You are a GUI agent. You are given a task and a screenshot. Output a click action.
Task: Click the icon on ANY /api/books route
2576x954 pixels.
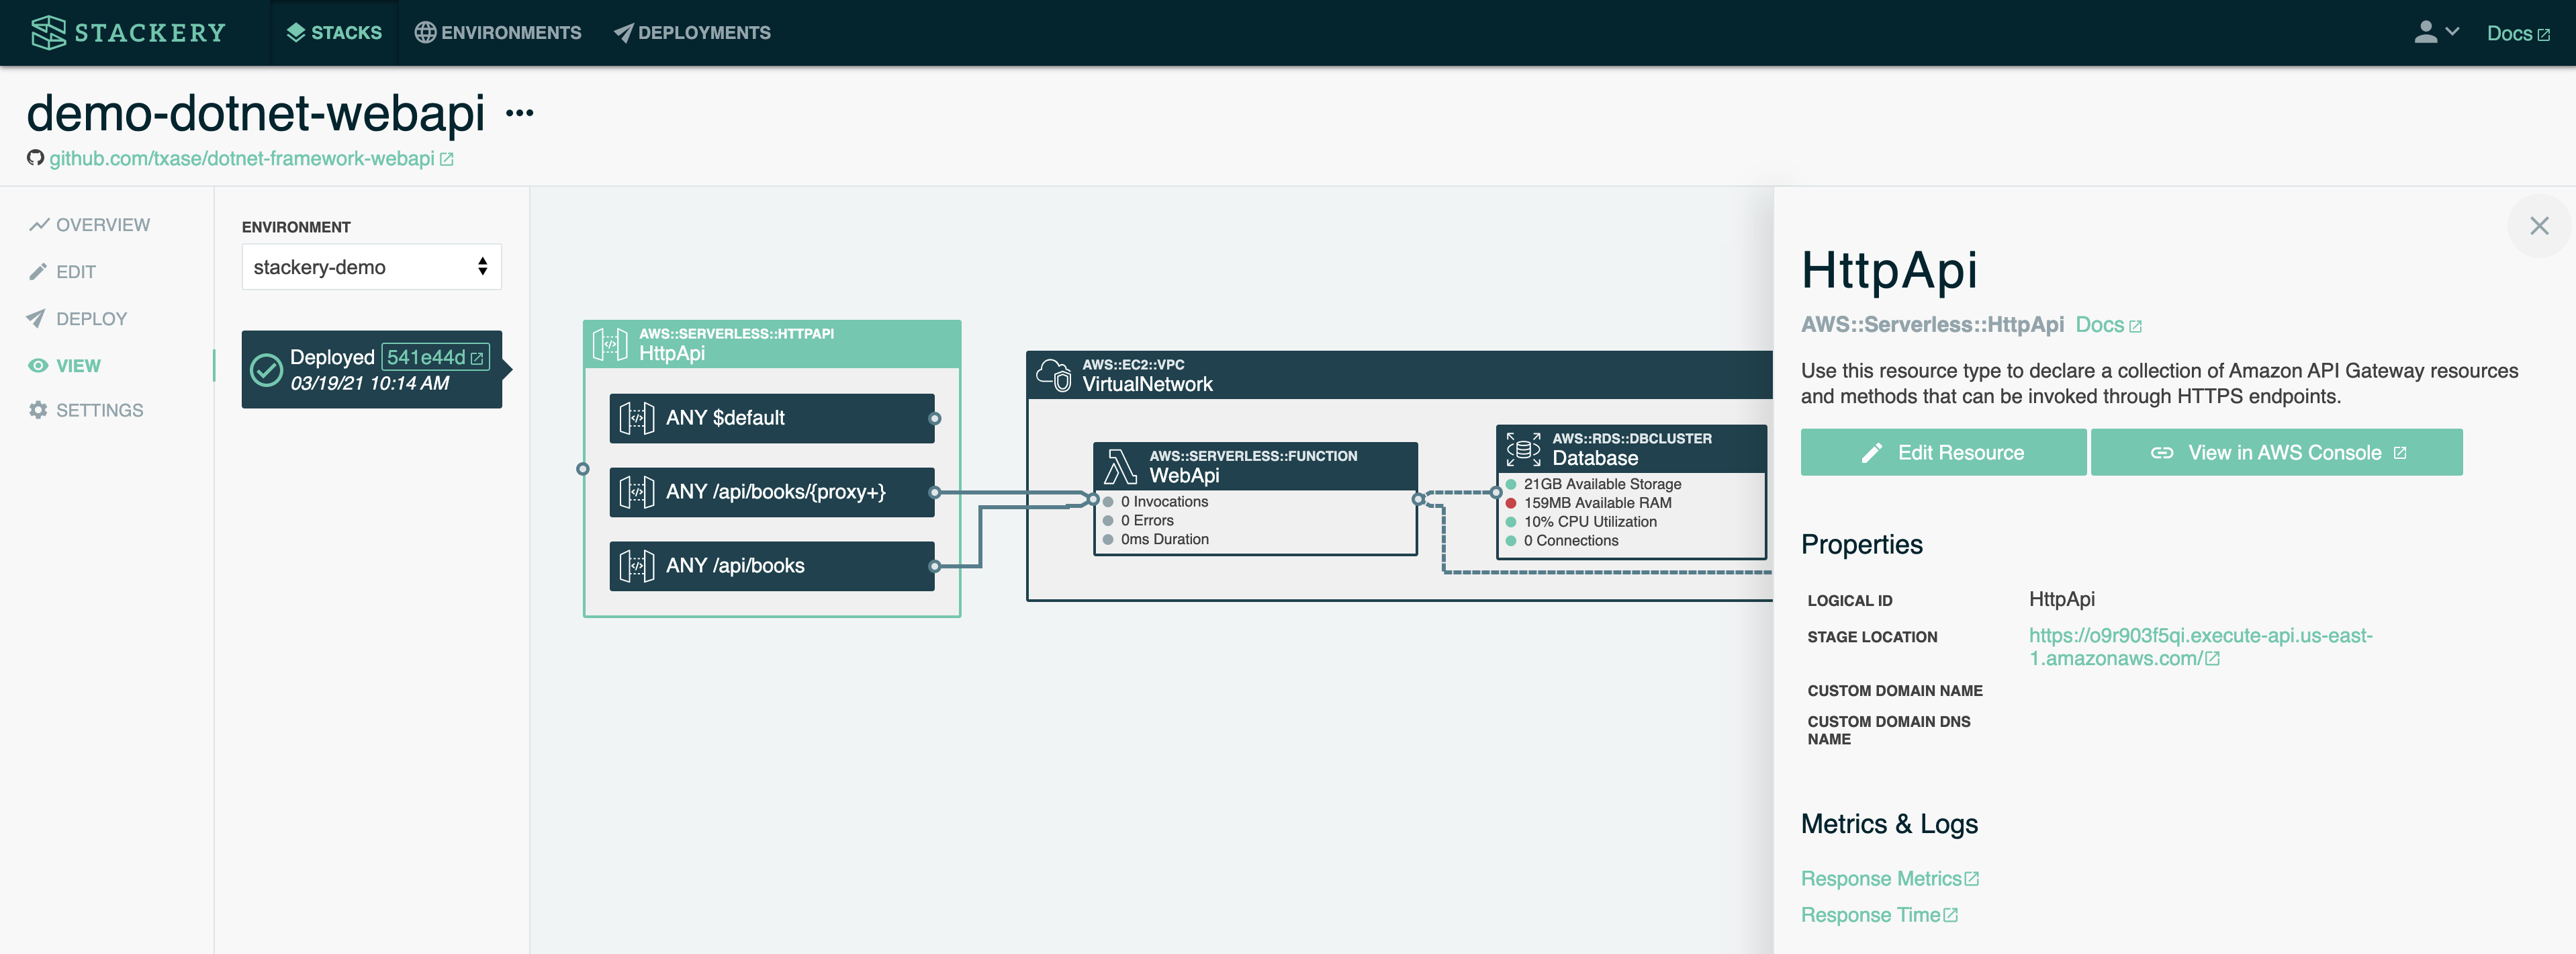click(x=637, y=566)
